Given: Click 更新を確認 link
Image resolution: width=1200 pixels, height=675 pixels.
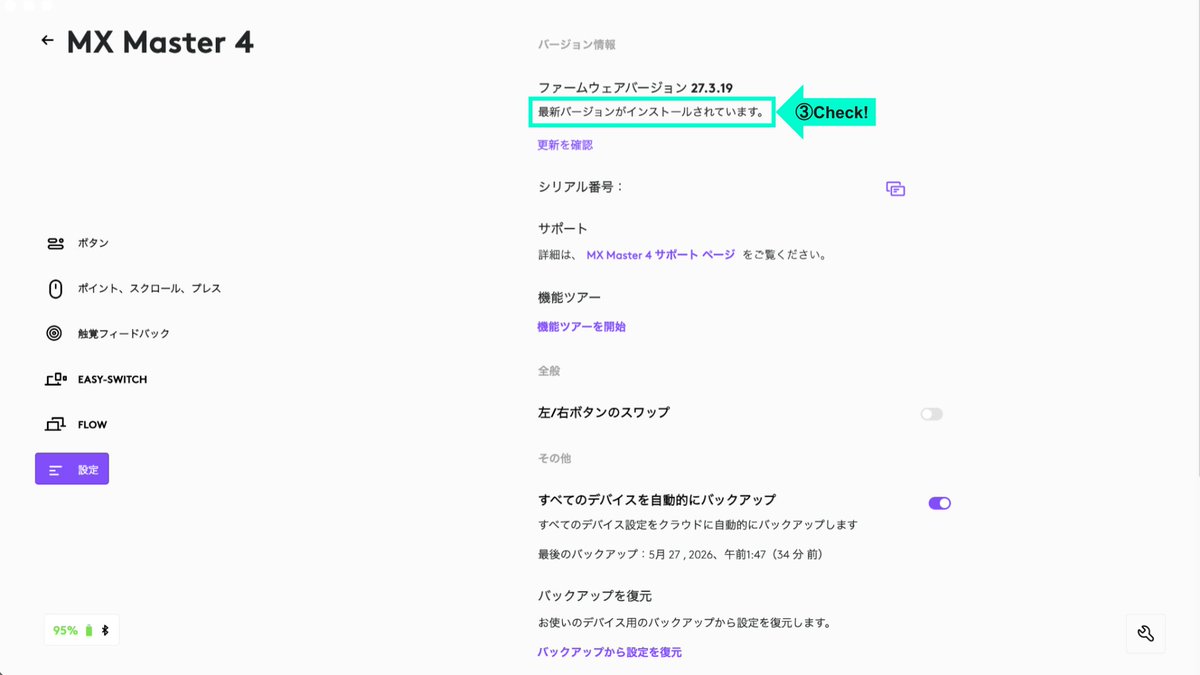Looking at the screenshot, I should (565, 145).
